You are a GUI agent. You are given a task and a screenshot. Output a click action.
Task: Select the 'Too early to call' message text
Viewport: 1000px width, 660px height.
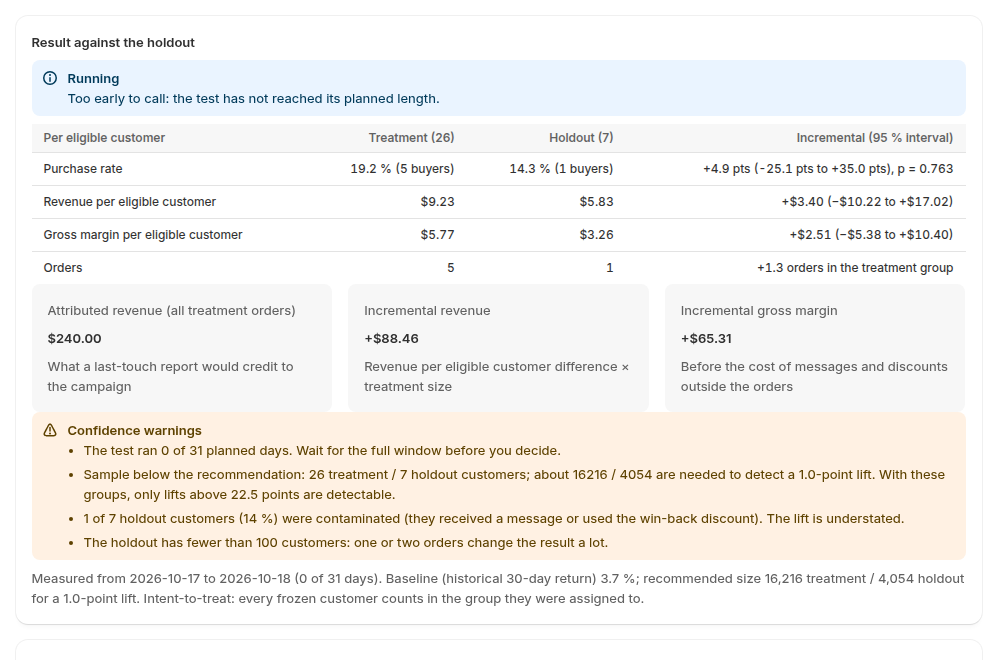253,99
